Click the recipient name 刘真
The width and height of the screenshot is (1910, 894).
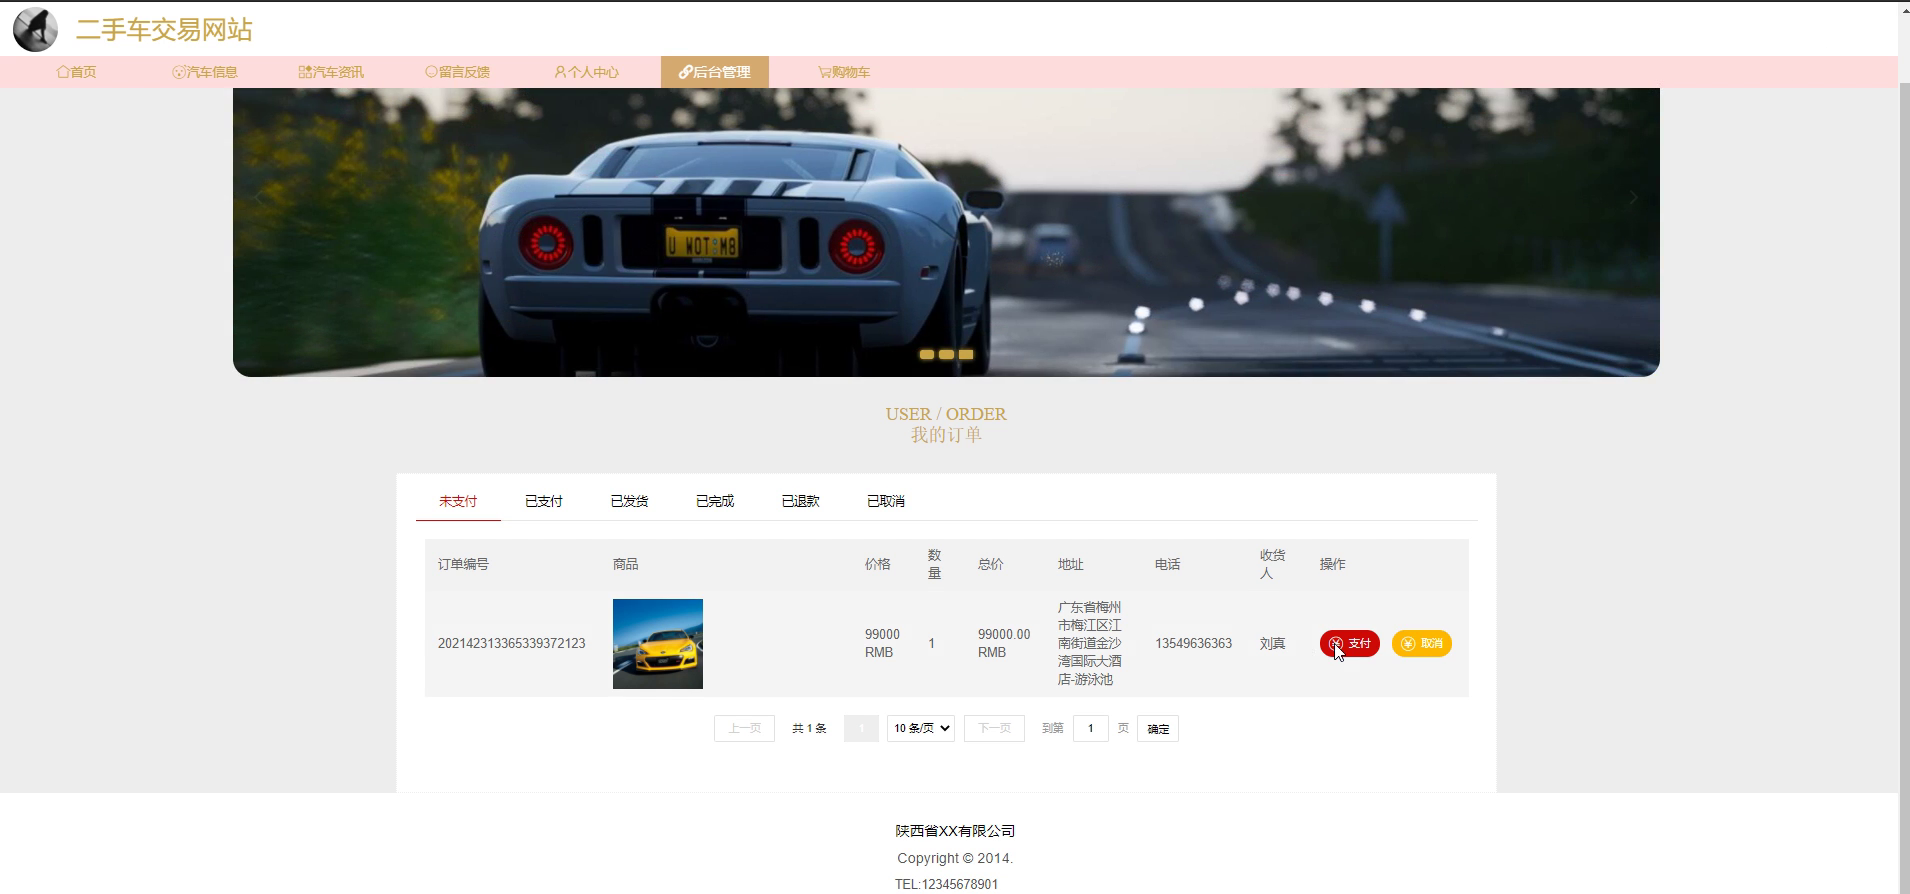pyautogui.click(x=1272, y=643)
